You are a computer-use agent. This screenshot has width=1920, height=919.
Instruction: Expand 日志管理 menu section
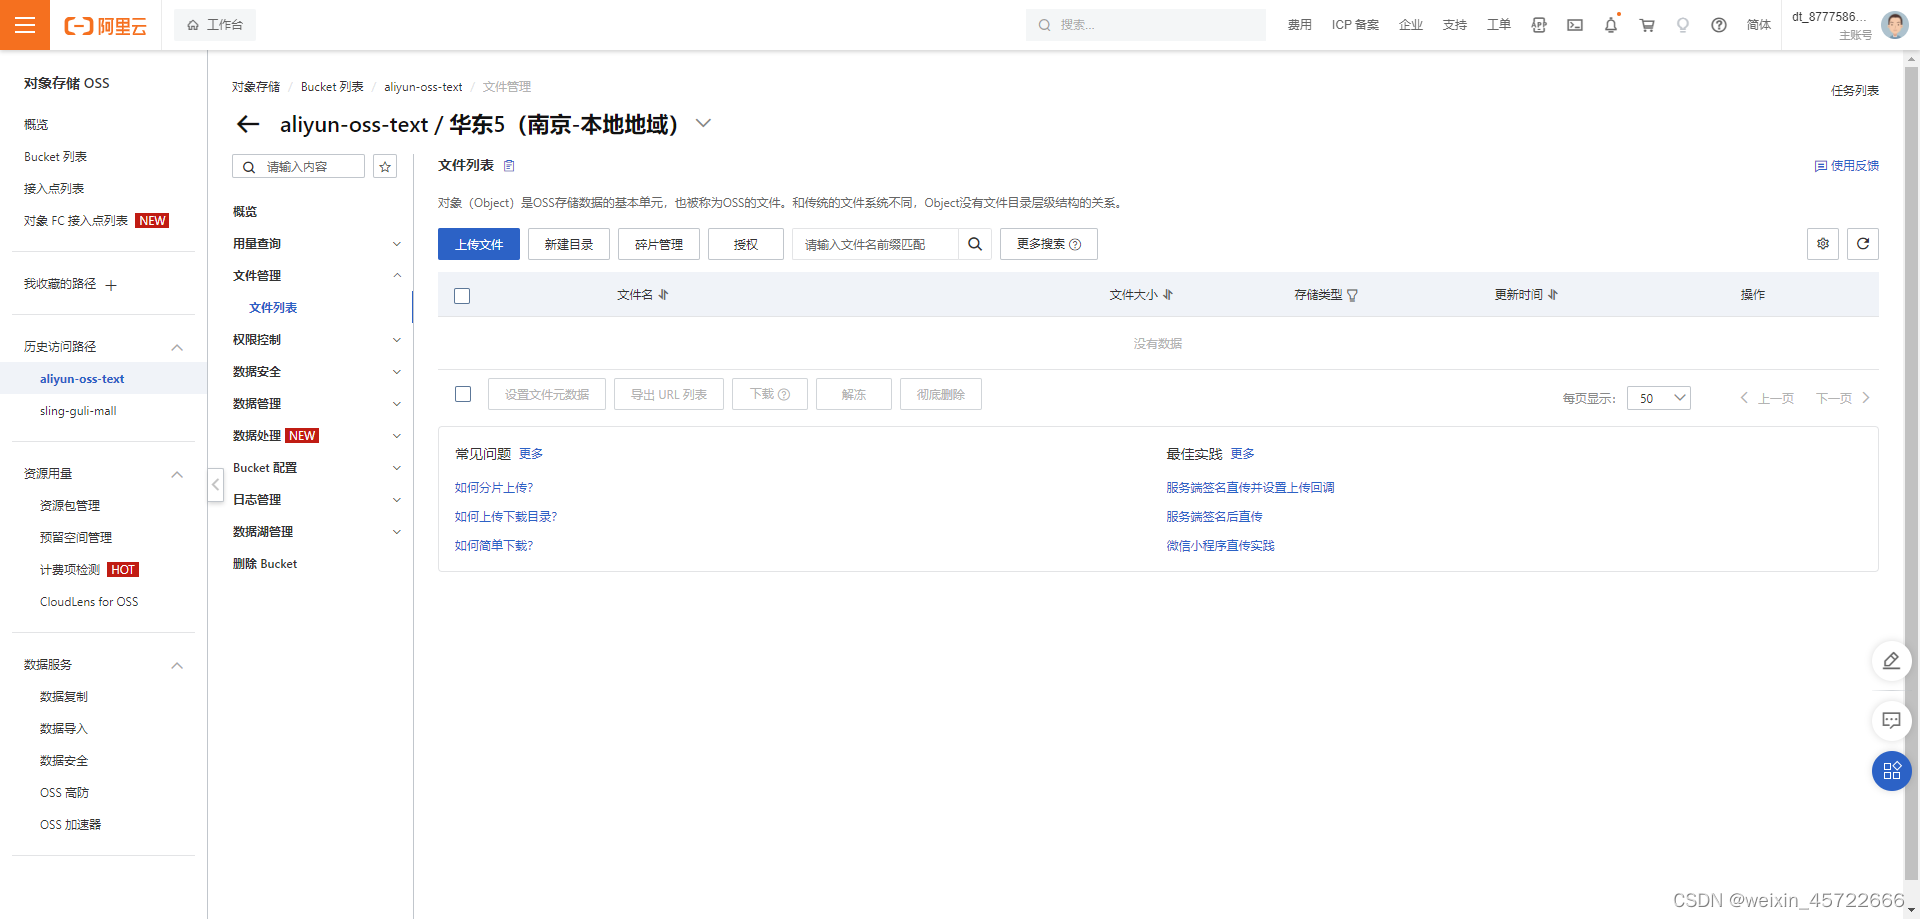pyautogui.click(x=397, y=500)
